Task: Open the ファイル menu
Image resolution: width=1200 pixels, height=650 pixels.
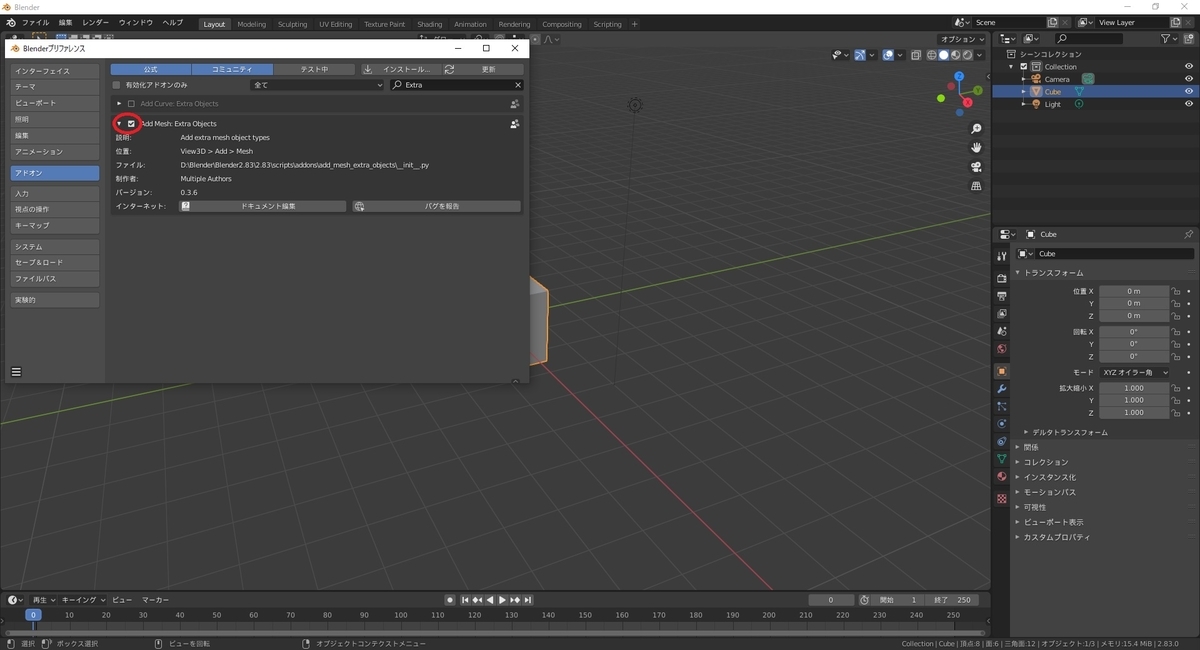Action: [x=35, y=22]
